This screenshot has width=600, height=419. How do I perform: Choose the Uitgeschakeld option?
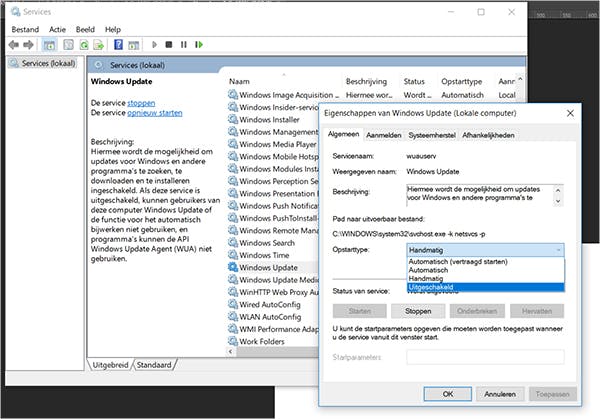click(x=485, y=287)
